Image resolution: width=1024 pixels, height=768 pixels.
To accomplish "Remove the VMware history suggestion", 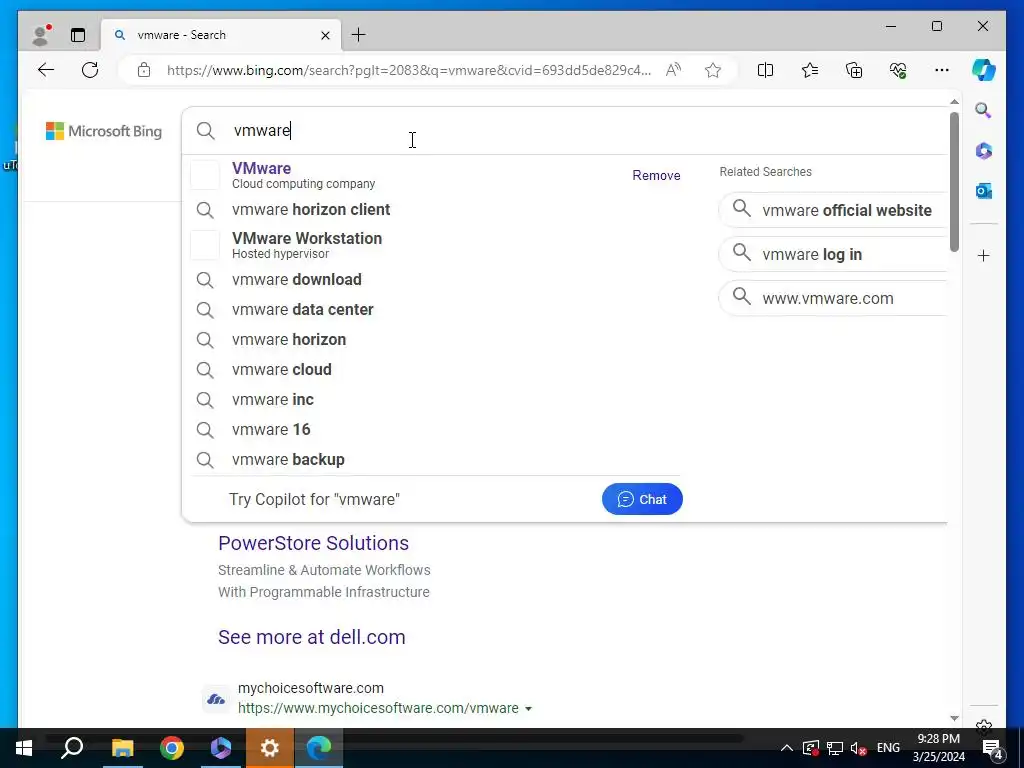I will coord(656,176).
